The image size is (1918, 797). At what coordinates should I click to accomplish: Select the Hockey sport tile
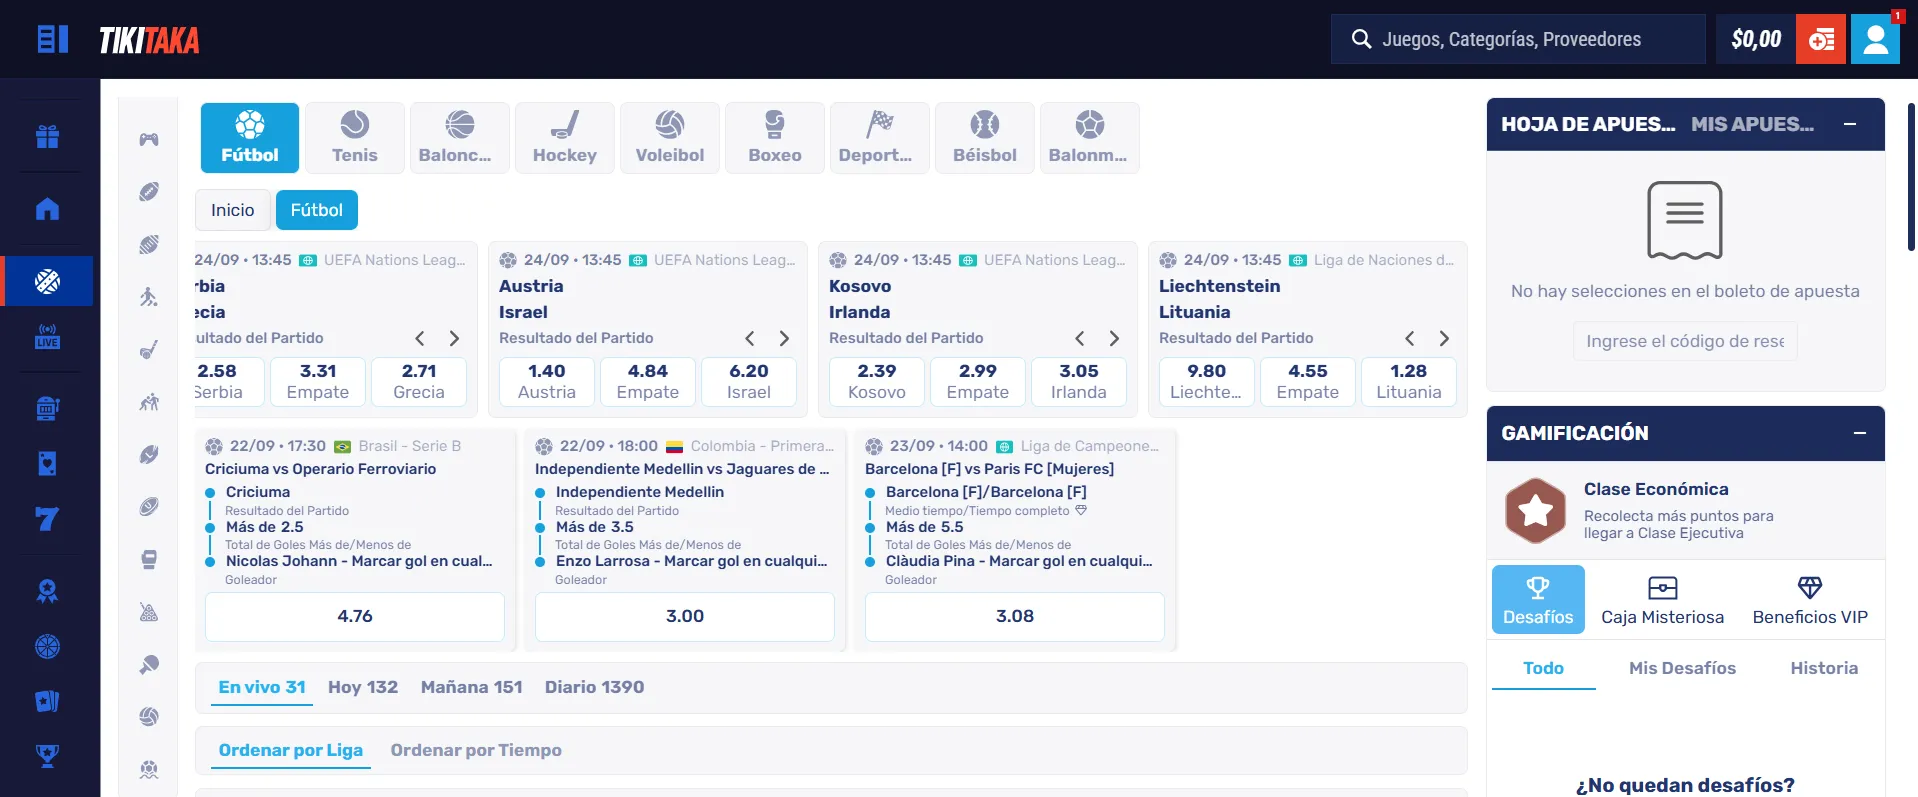(565, 138)
